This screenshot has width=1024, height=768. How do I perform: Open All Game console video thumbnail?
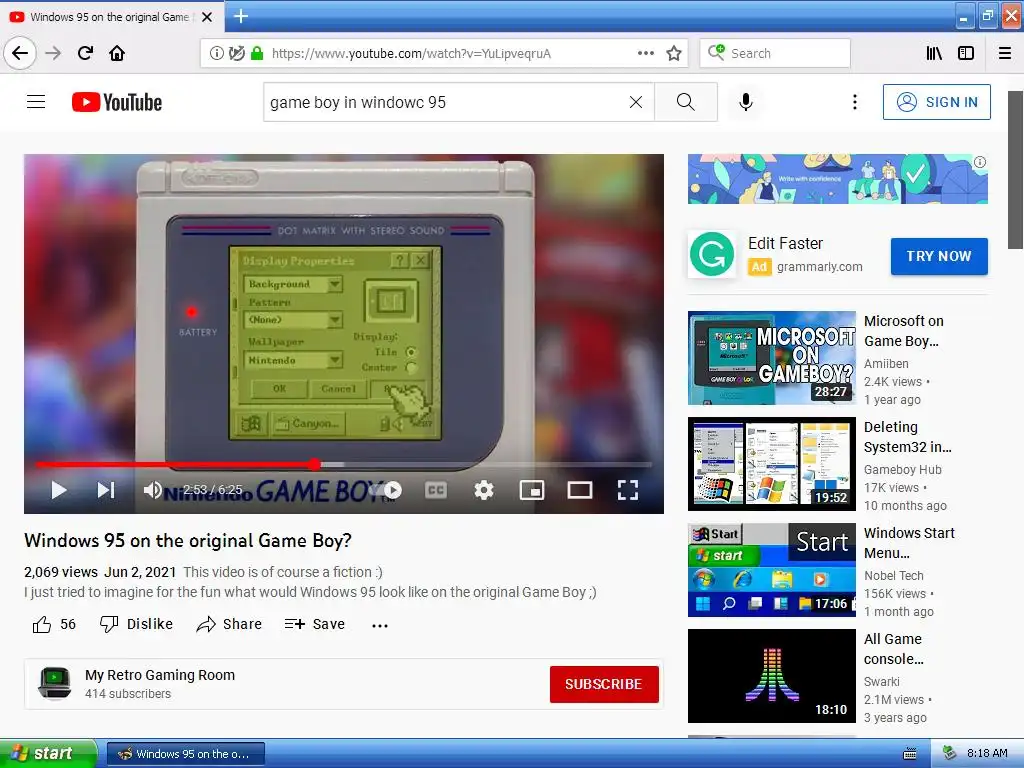click(771, 675)
